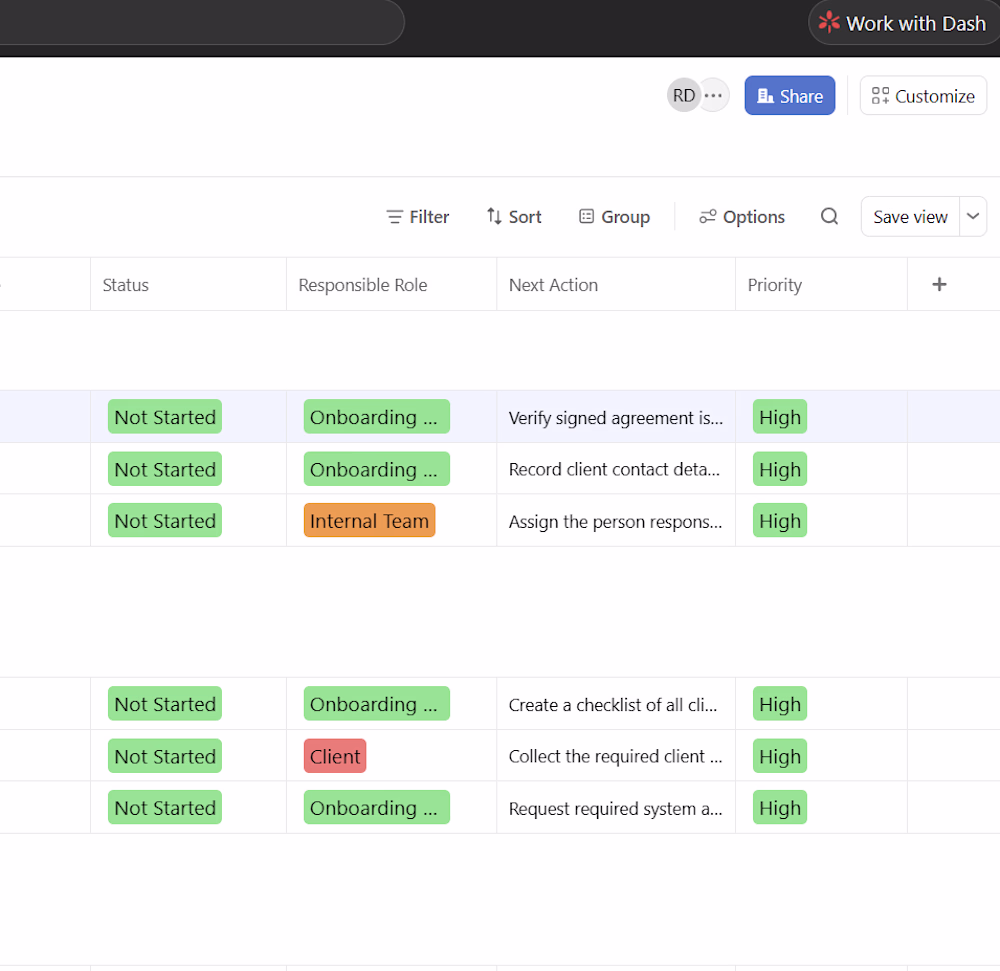The width and height of the screenshot is (1000, 971).
Task: Open the Sort options
Action: (x=513, y=217)
